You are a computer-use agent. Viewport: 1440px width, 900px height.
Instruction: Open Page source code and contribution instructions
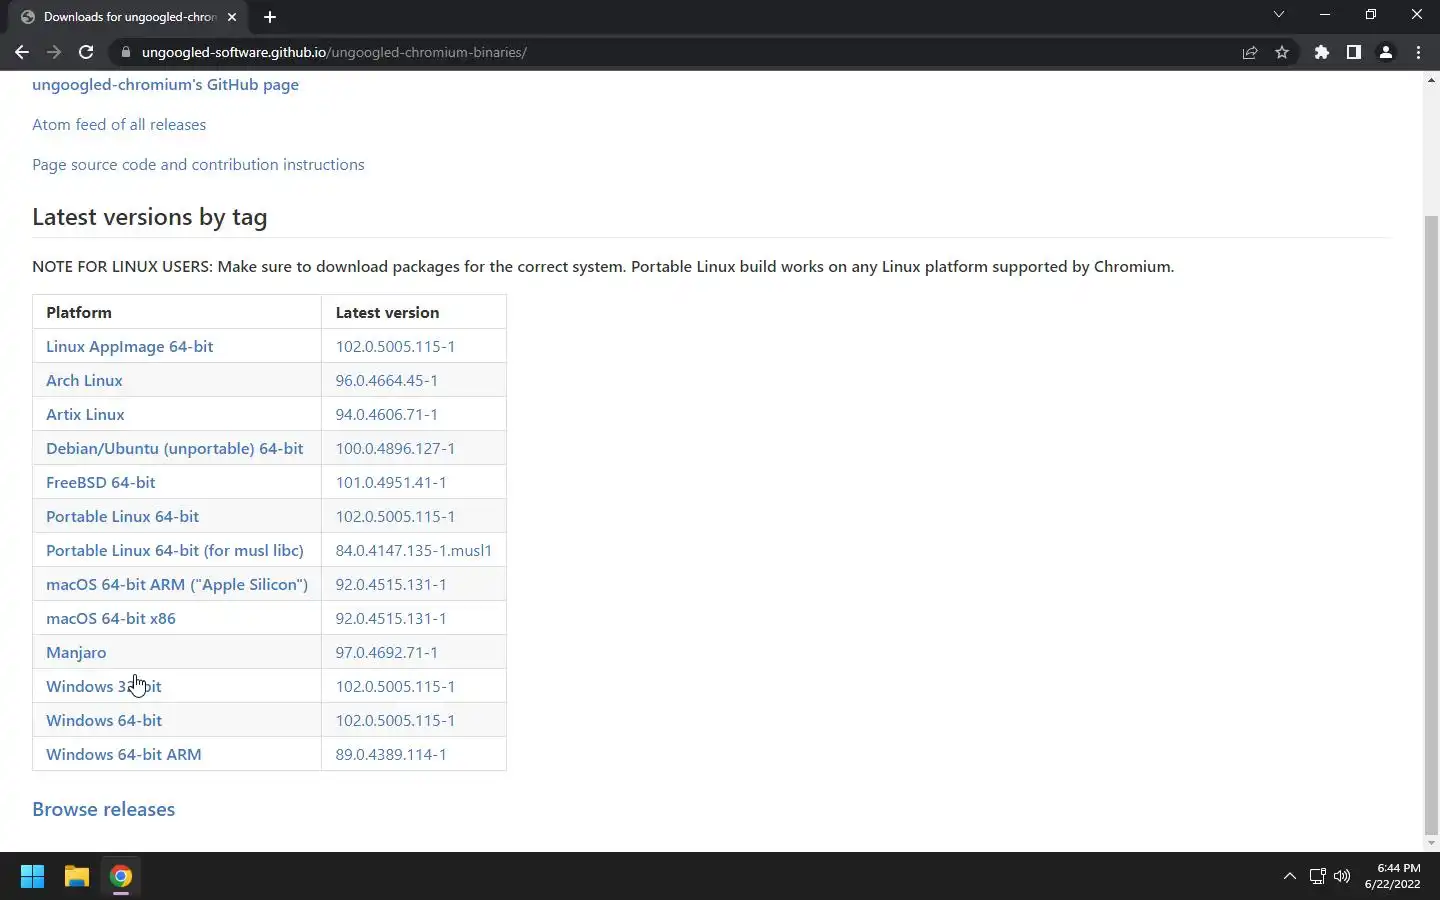198,165
